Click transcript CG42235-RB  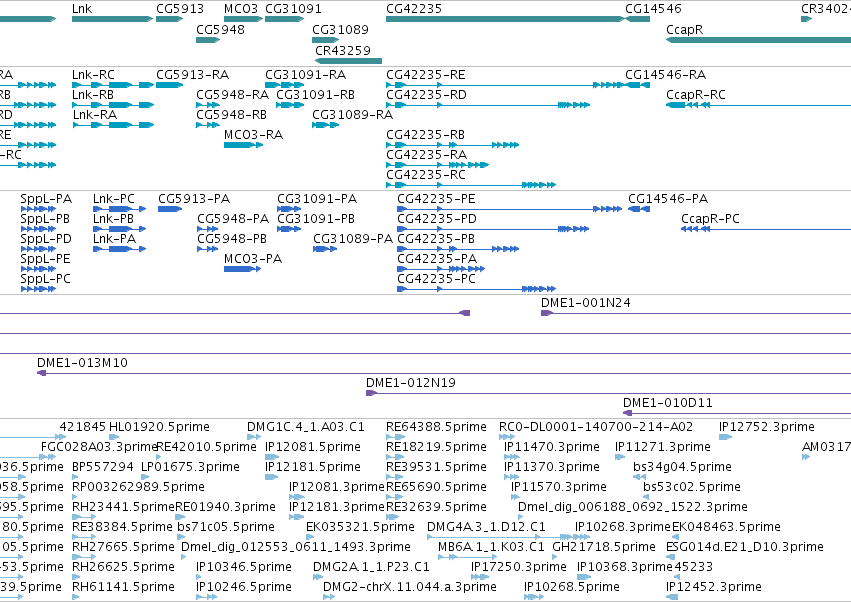click(426, 135)
